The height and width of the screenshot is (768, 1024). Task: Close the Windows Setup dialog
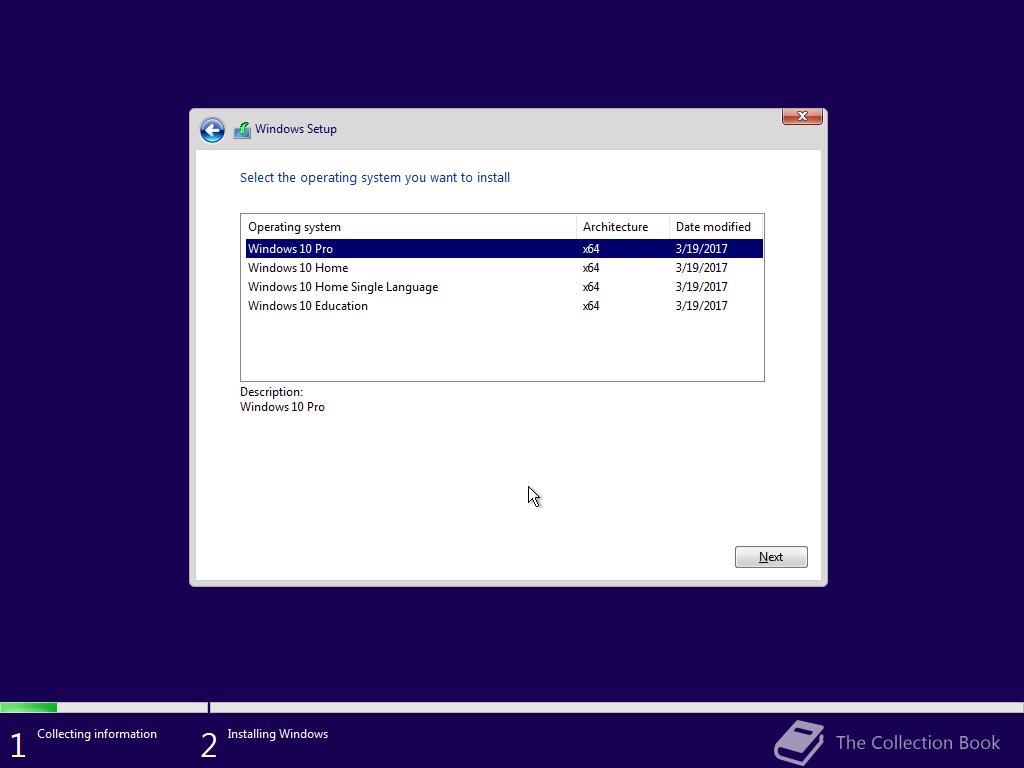(x=802, y=116)
